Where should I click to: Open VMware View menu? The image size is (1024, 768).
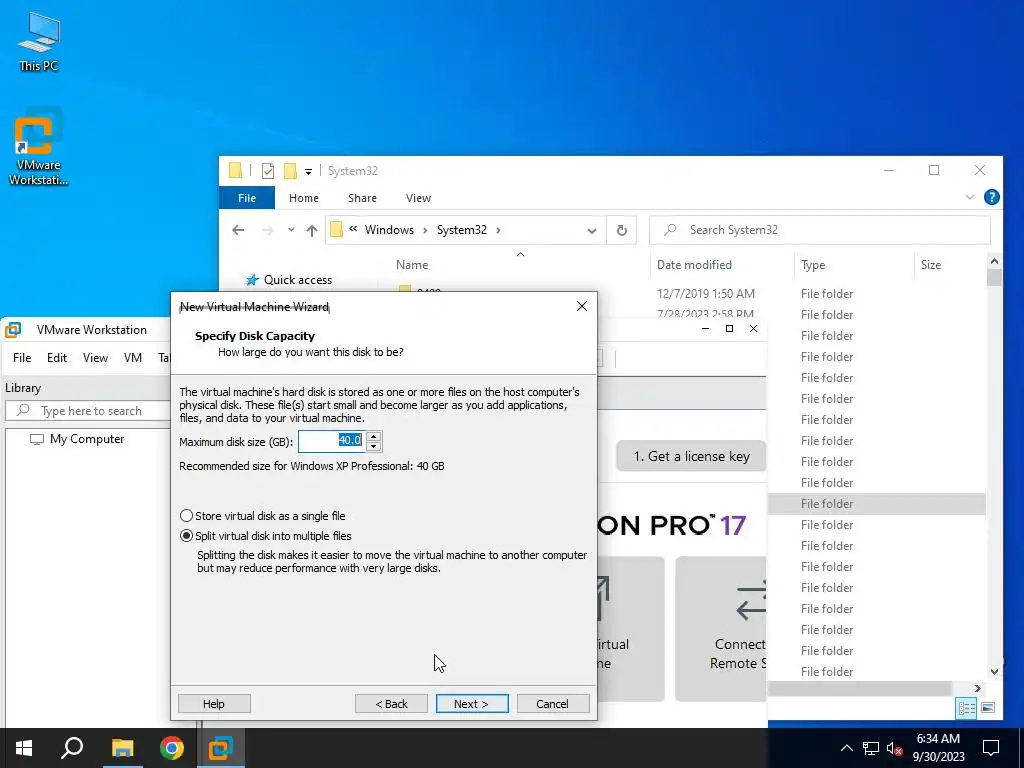click(95, 358)
